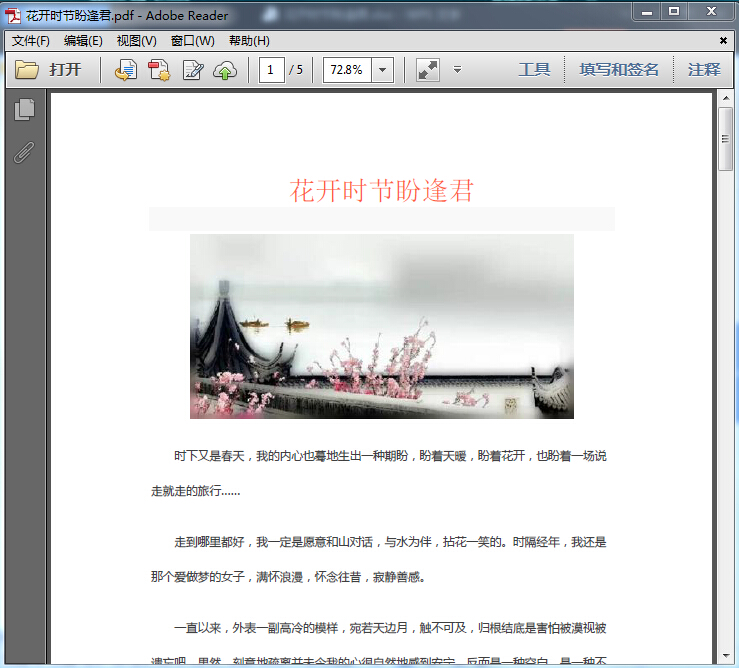Open the 填写和签名 pane

619,70
